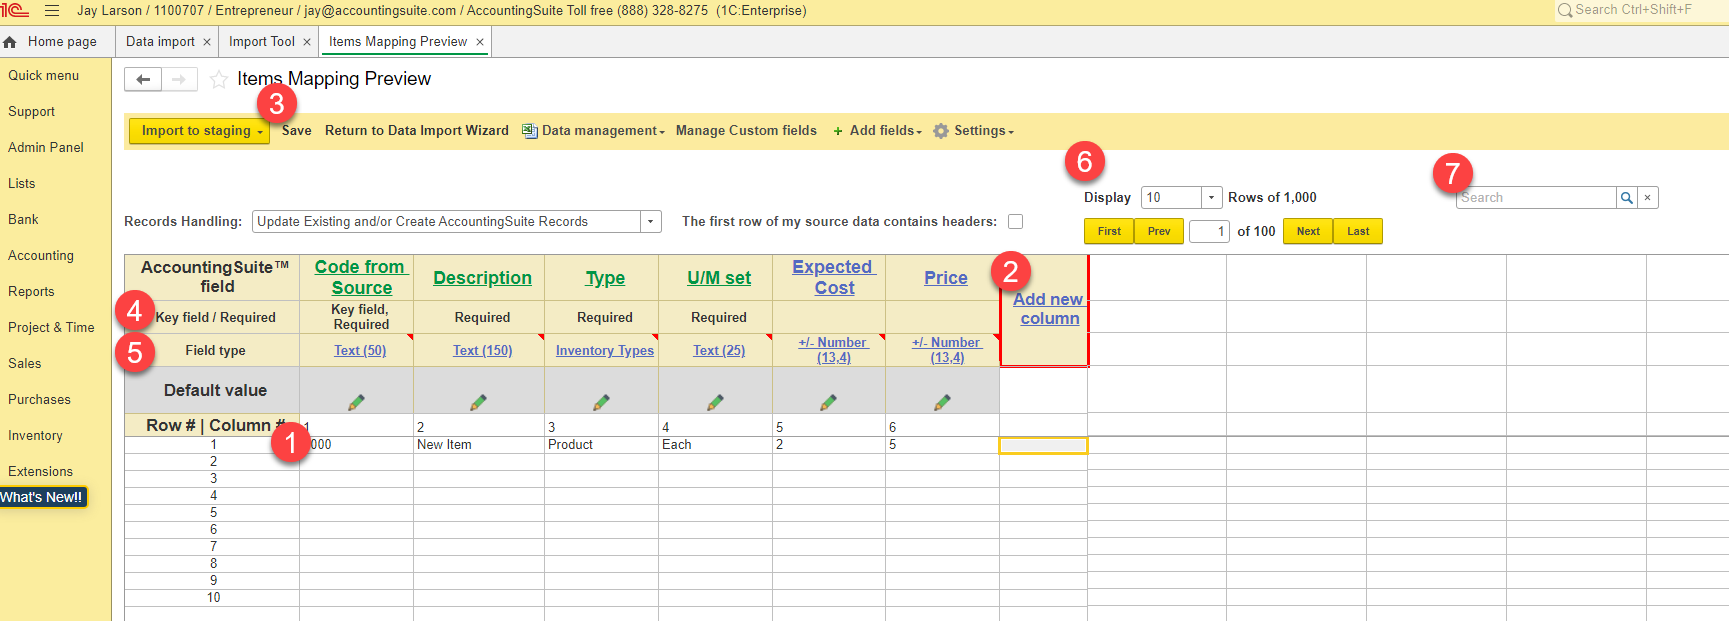Expand the Data management menu
Viewport: 1729px width, 621px height.
tap(603, 131)
